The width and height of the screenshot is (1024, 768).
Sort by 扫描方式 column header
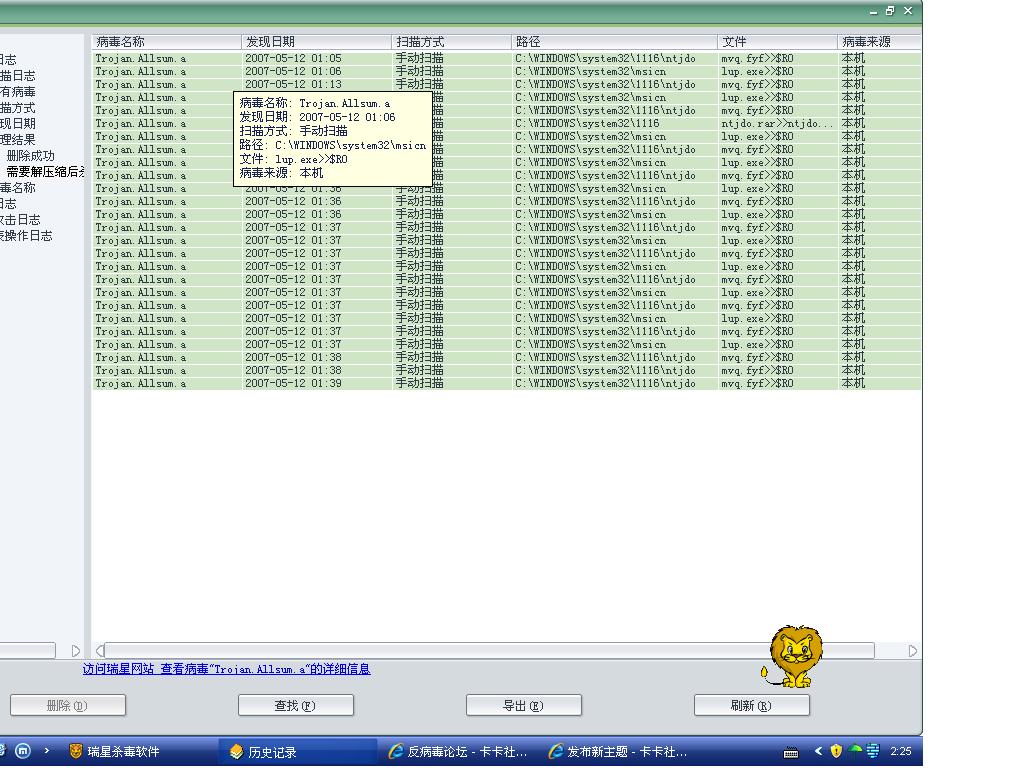pyautogui.click(x=451, y=42)
